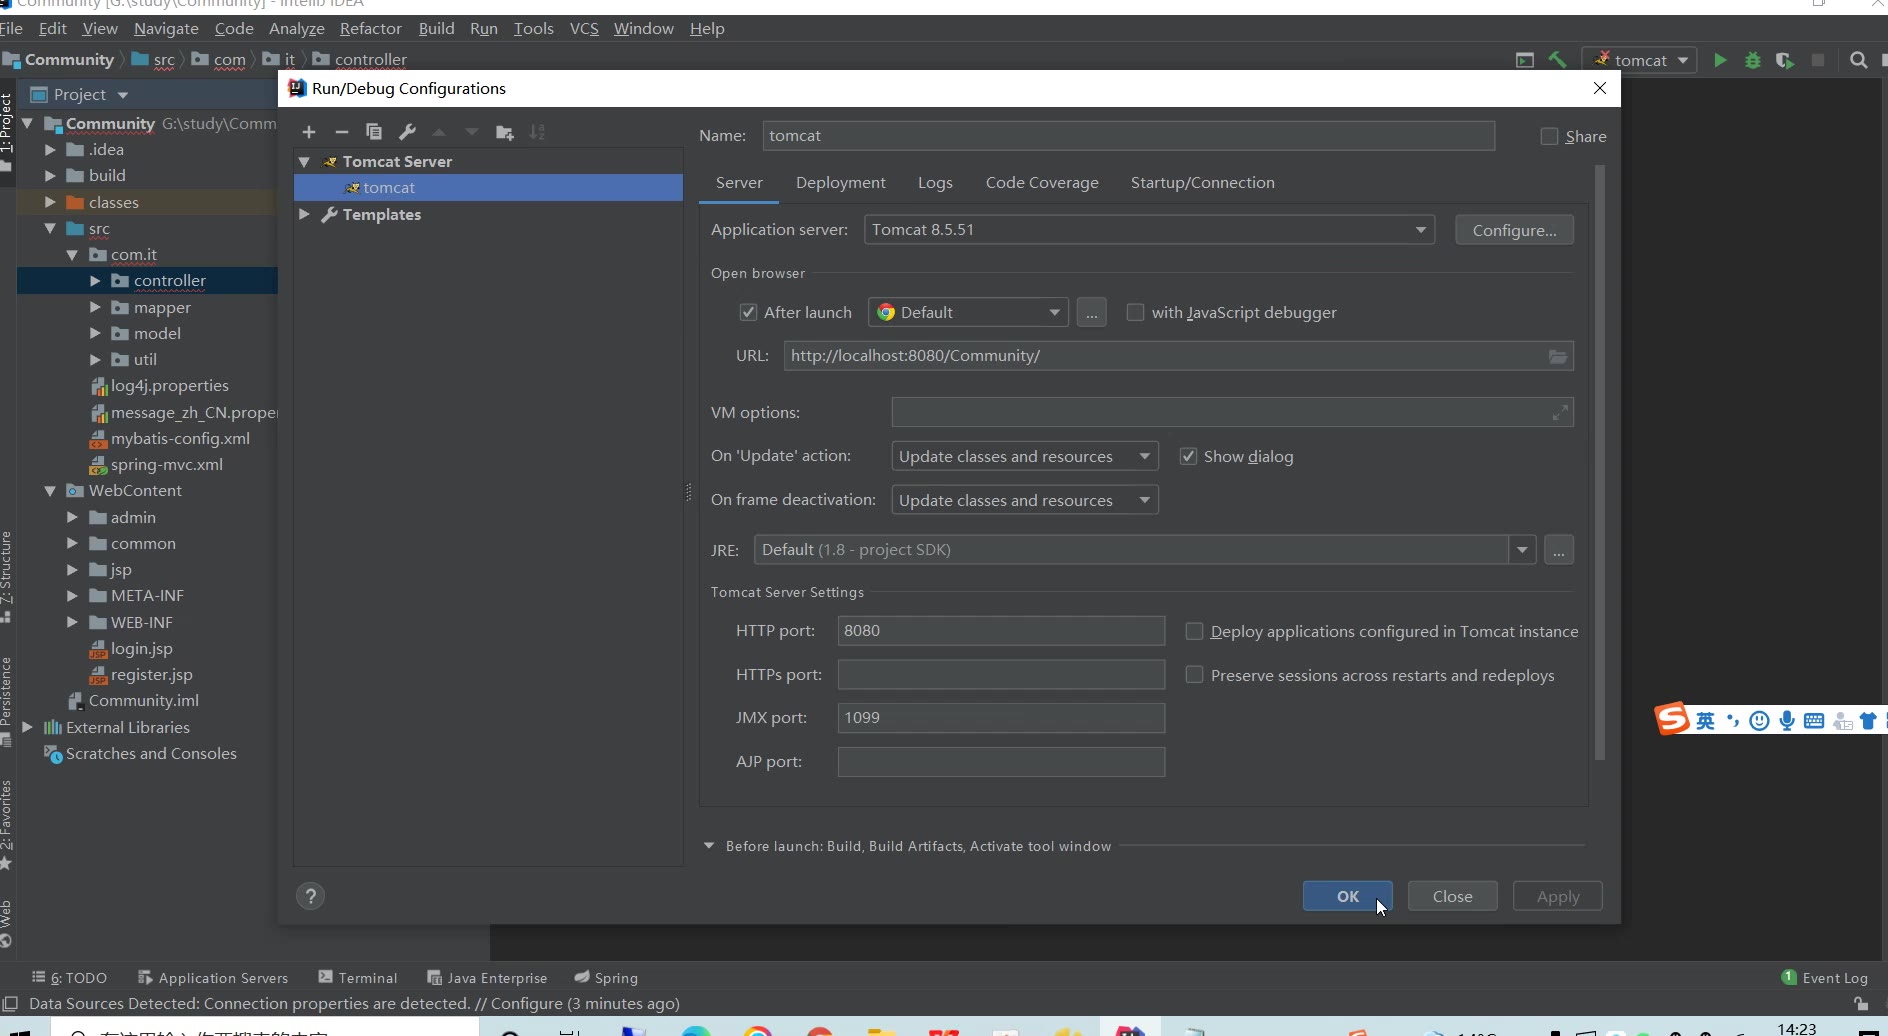Copy the selected configuration

pos(374,132)
